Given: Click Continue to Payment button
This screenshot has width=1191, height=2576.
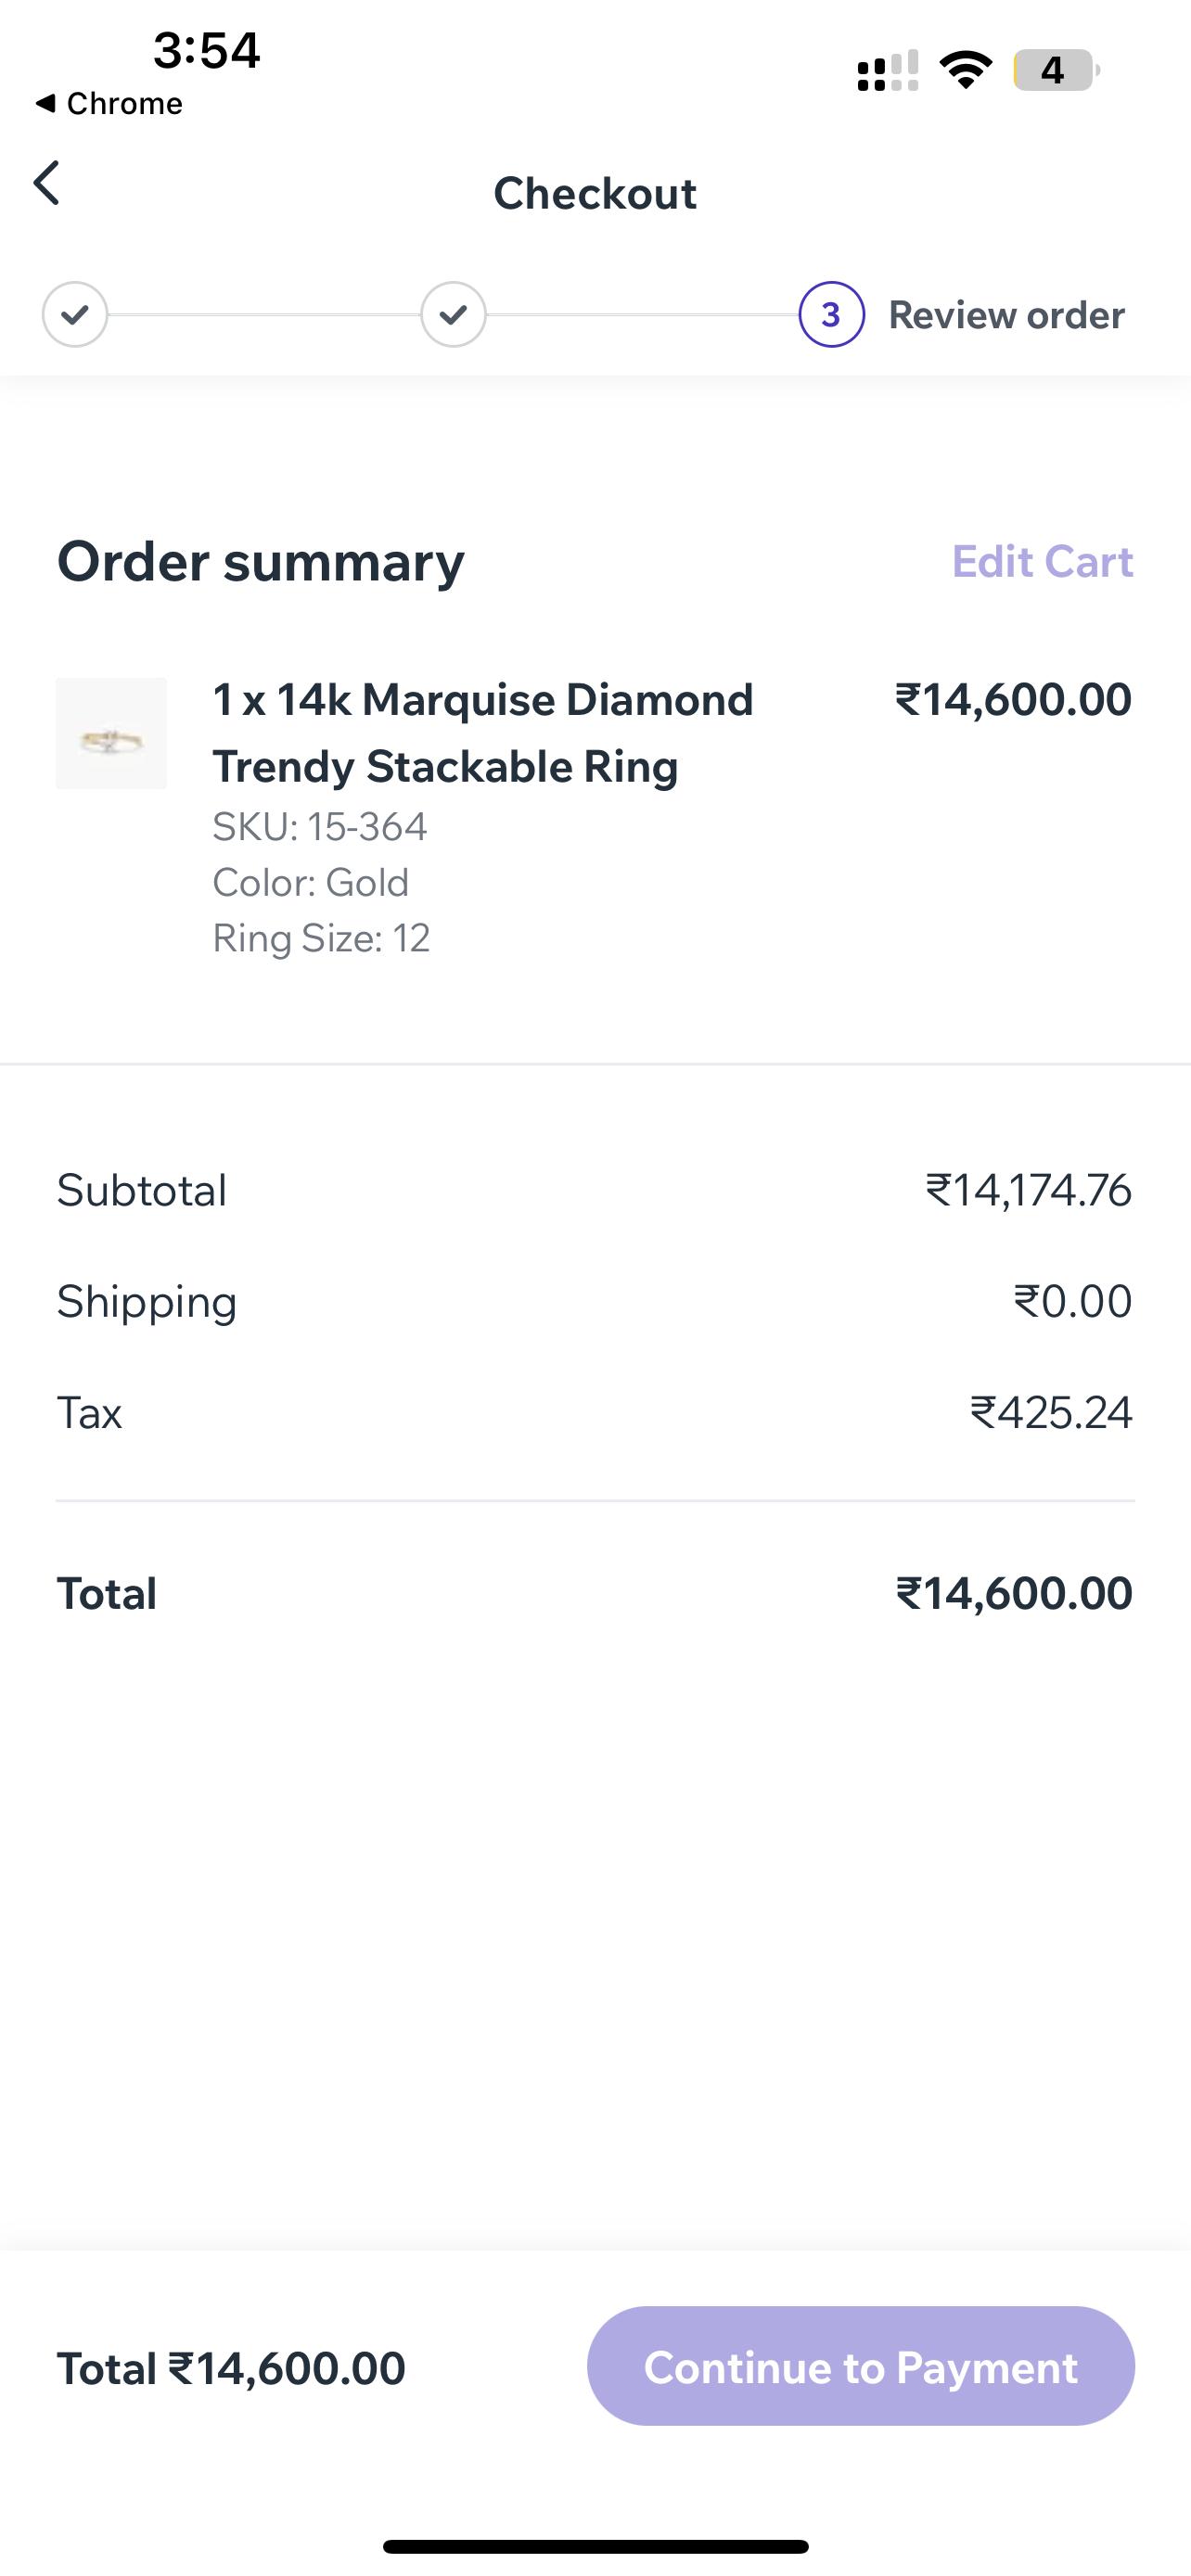Looking at the screenshot, I should pyautogui.click(x=861, y=2366).
